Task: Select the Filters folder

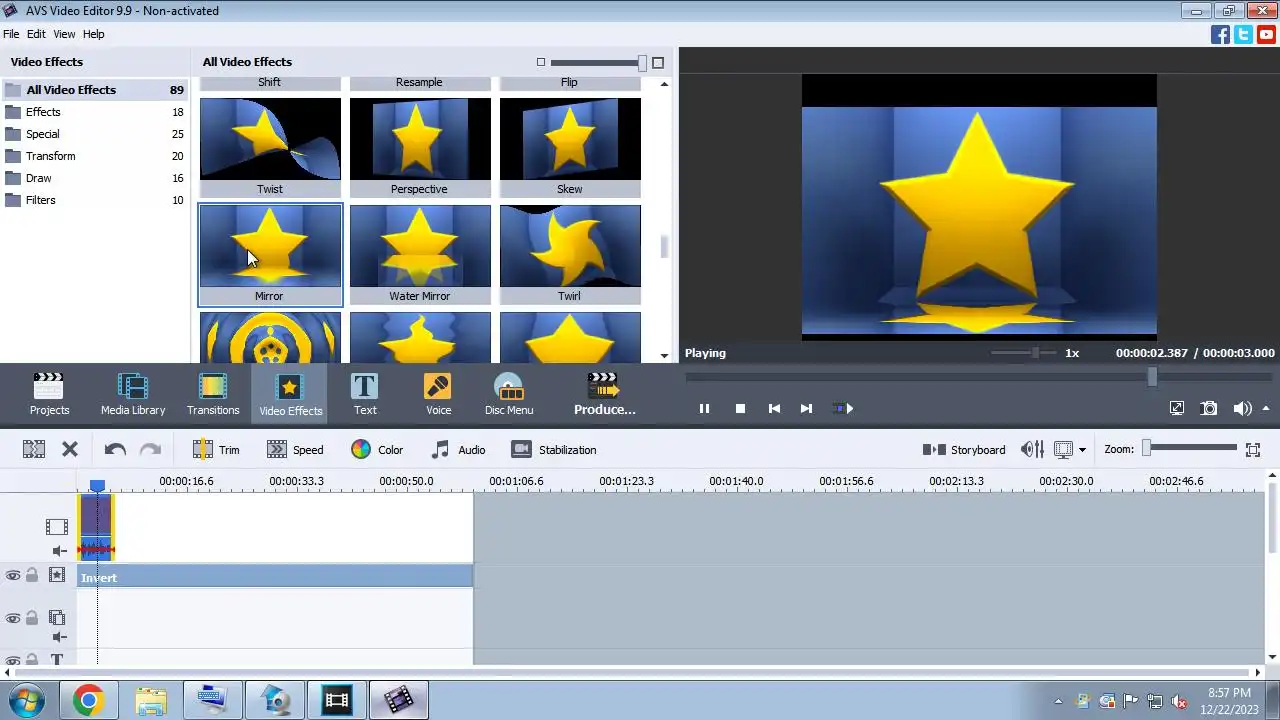Action: click(94, 200)
